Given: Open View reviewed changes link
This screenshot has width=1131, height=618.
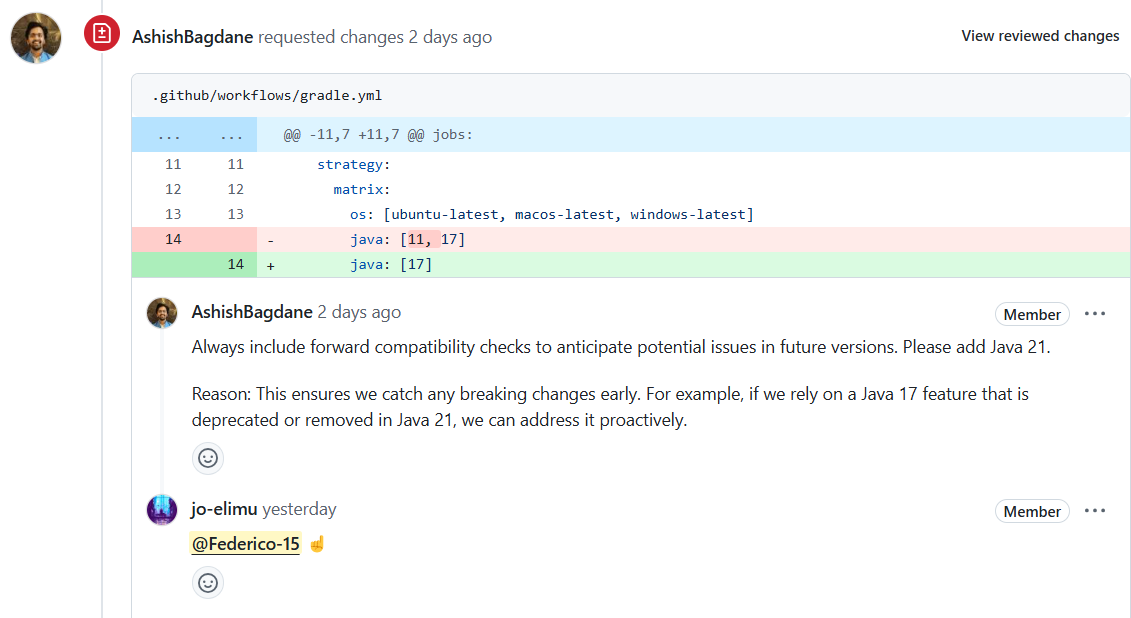Looking at the screenshot, I should 1040,36.
